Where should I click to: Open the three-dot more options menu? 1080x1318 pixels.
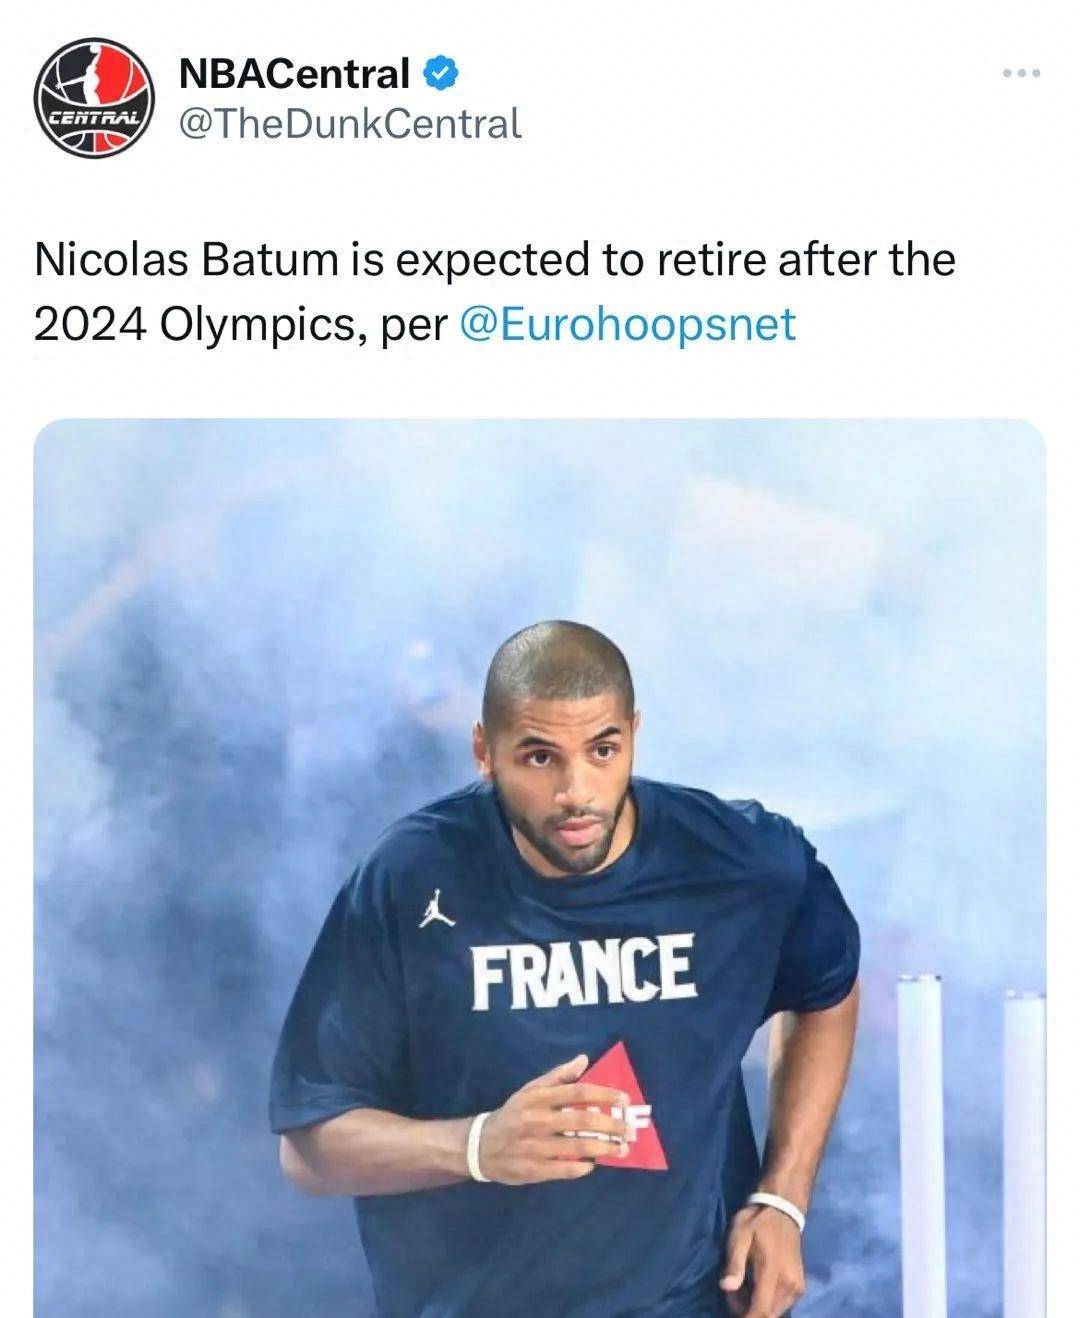pyautogui.click(x=1021, y=73)
